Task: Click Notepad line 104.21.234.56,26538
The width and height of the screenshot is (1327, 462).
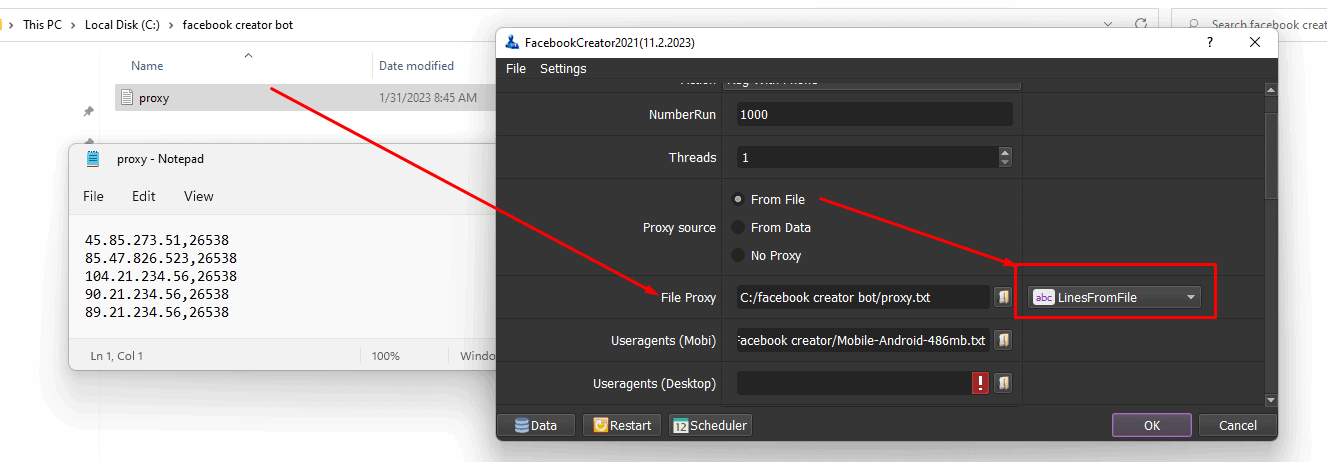Action: click(x=161, y=276)
